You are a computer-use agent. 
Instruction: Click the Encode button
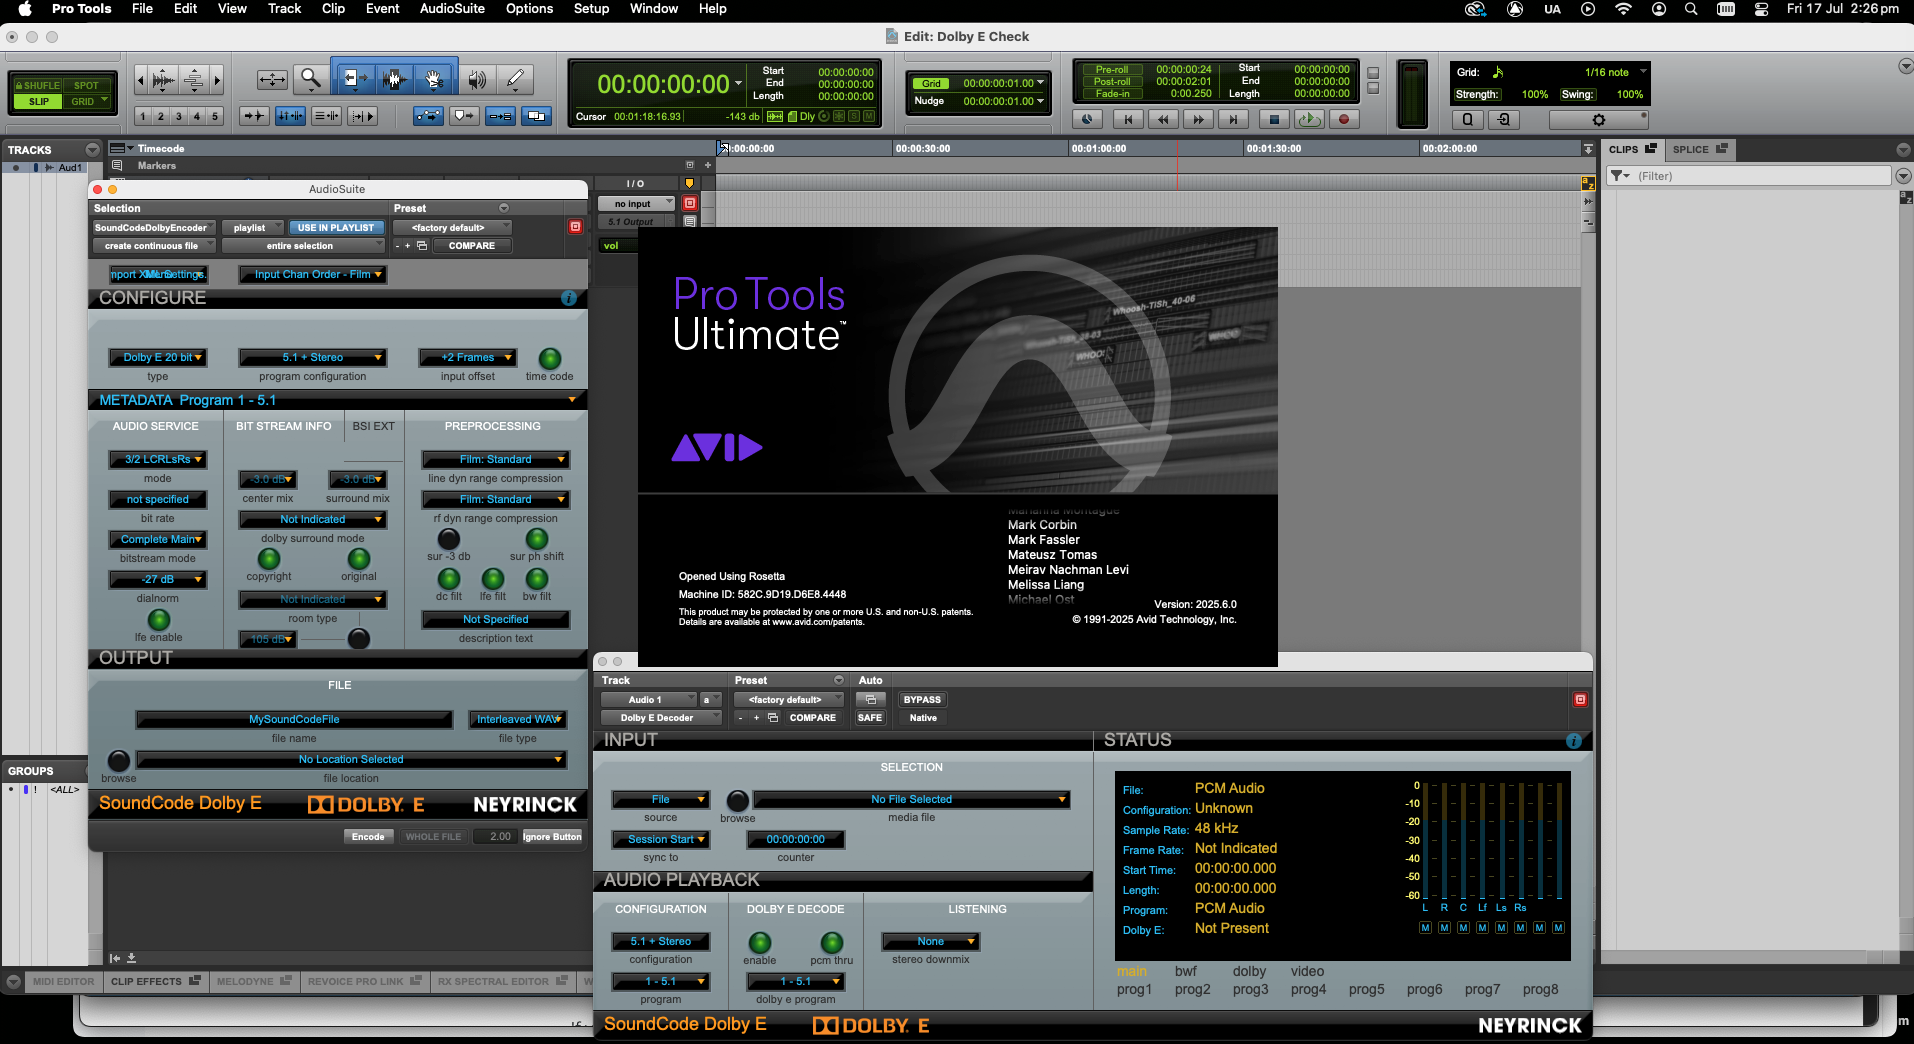click(x=368, y=837)
